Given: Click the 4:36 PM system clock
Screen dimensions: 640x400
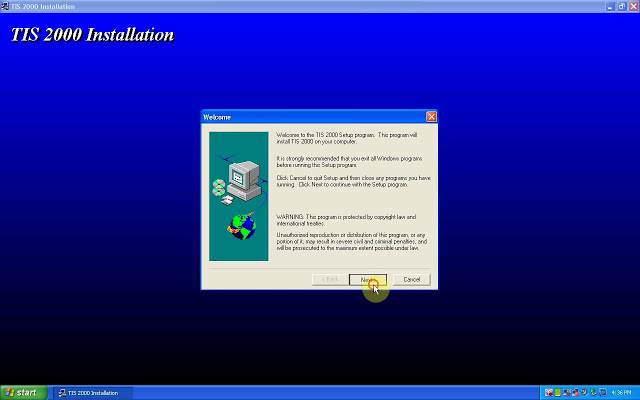Looking at the screenshot, I should pyautogui.click(x=621, y=392).
